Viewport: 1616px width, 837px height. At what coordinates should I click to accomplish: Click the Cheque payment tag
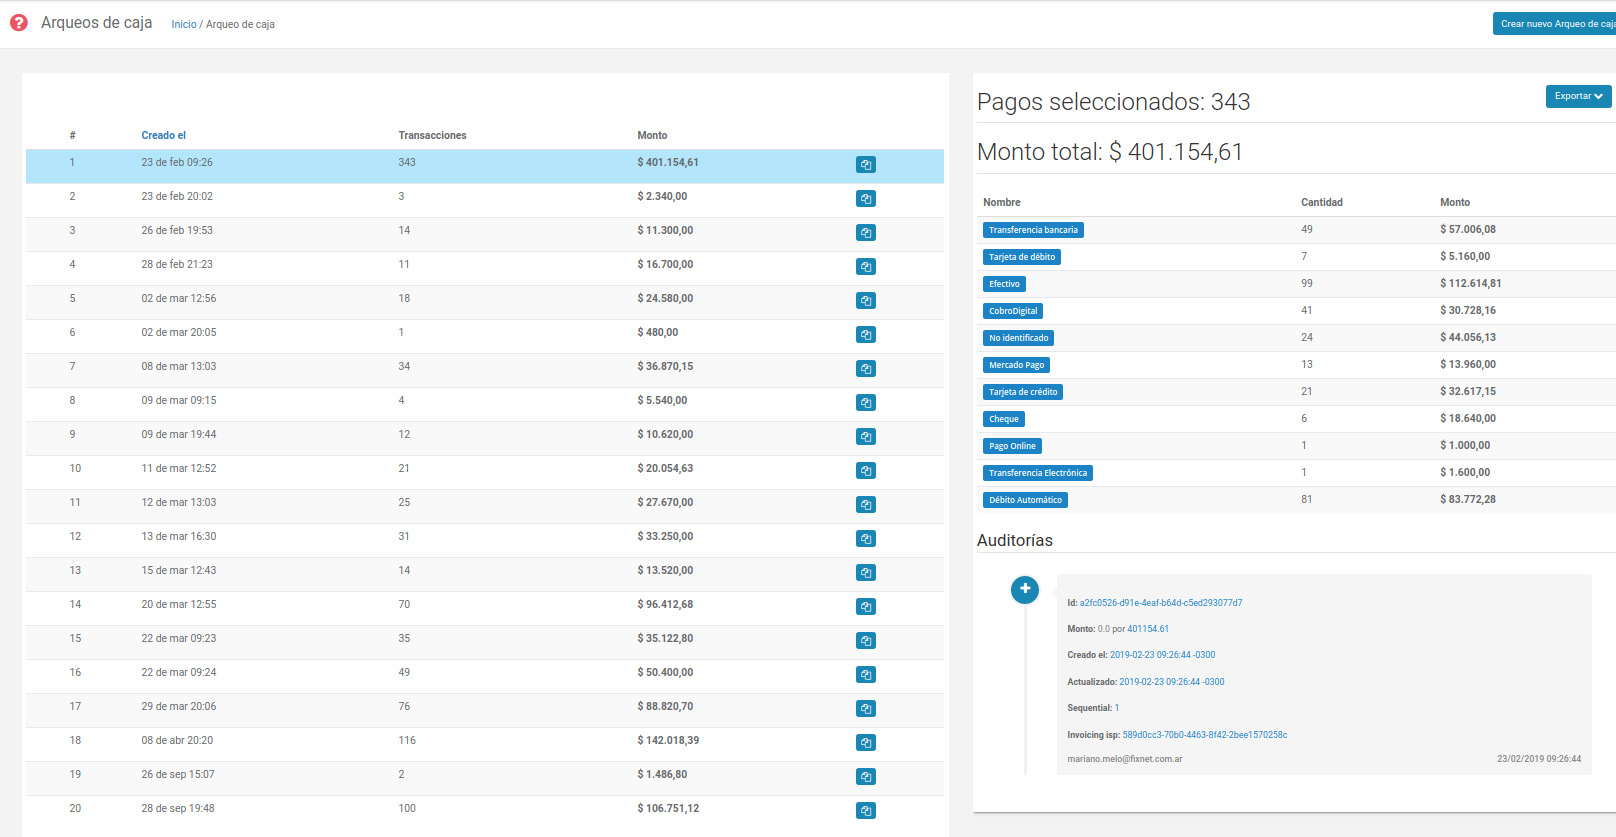(1004, 419)
